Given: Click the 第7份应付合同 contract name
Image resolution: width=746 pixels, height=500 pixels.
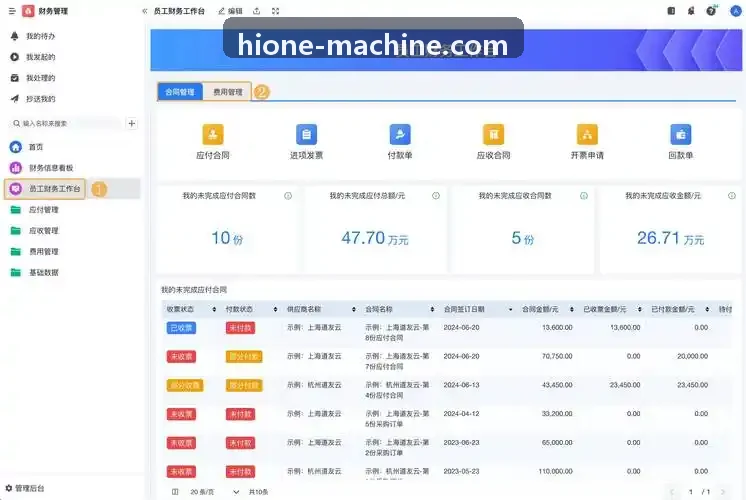Looking at the screenshot, I should click(397, 361).
